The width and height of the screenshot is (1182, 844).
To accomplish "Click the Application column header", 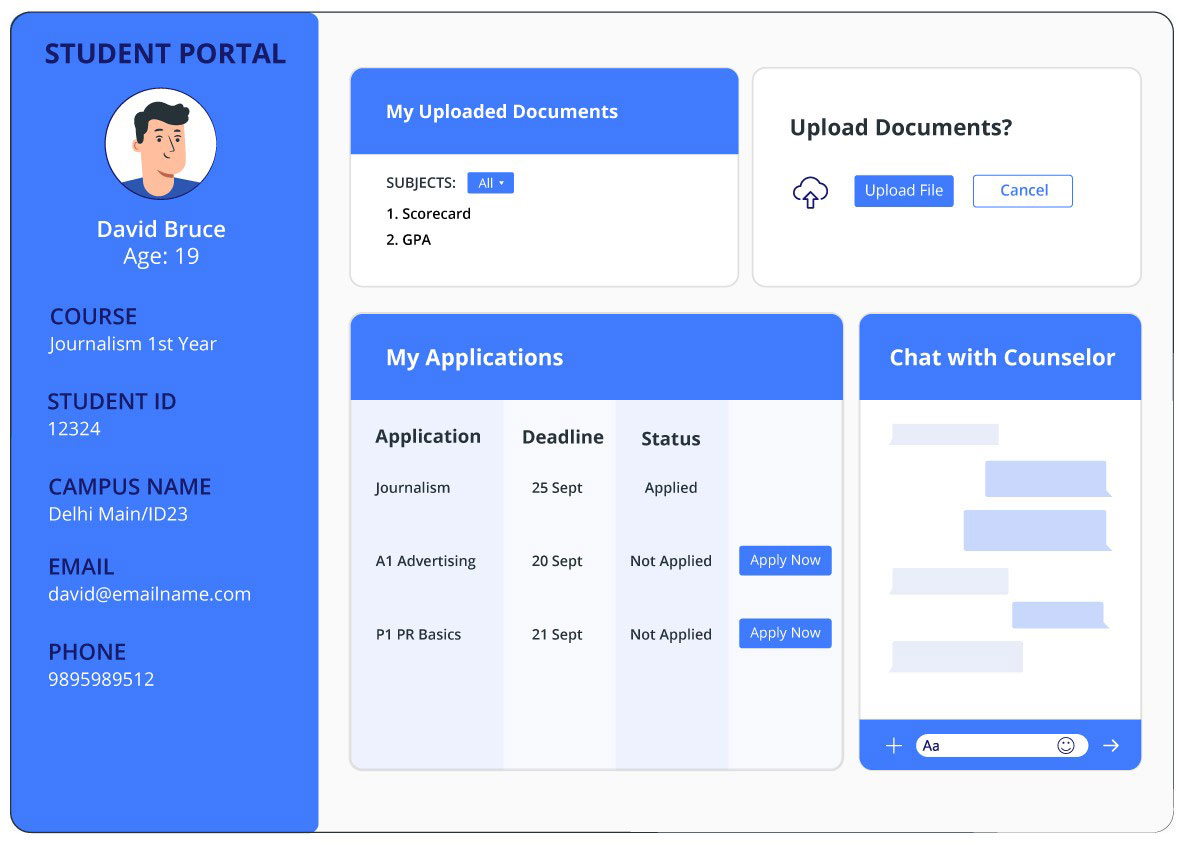I will point(428,437).
